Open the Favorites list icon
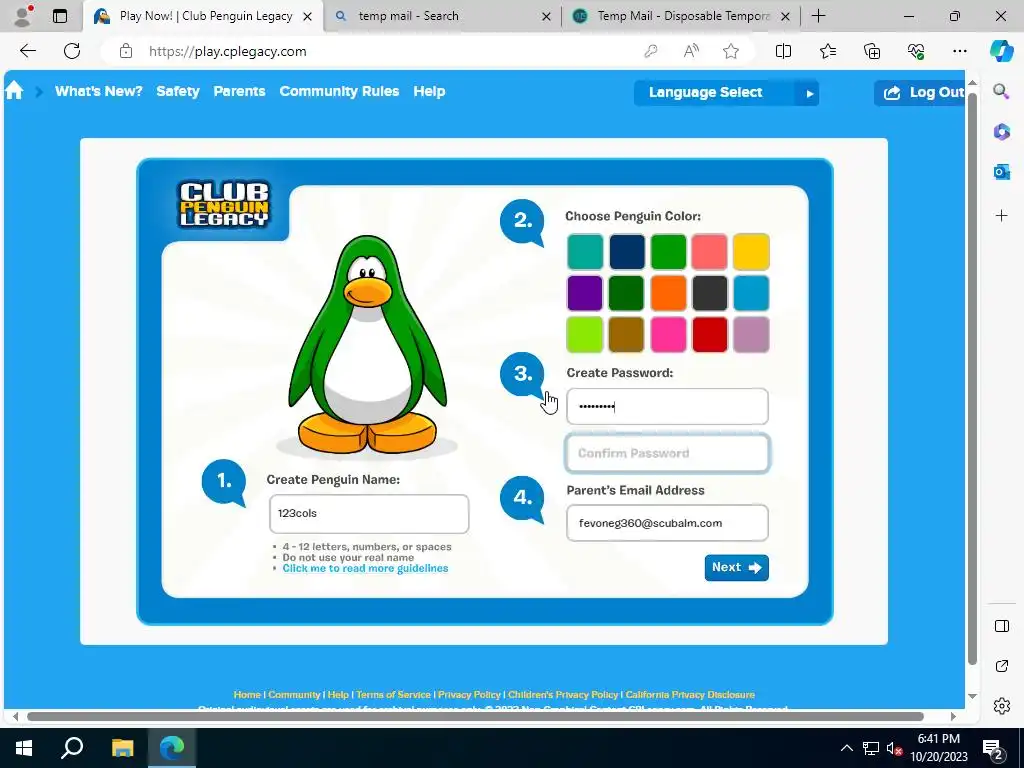This screenshot has height=768, width=1024. click(x=827, y=51)
